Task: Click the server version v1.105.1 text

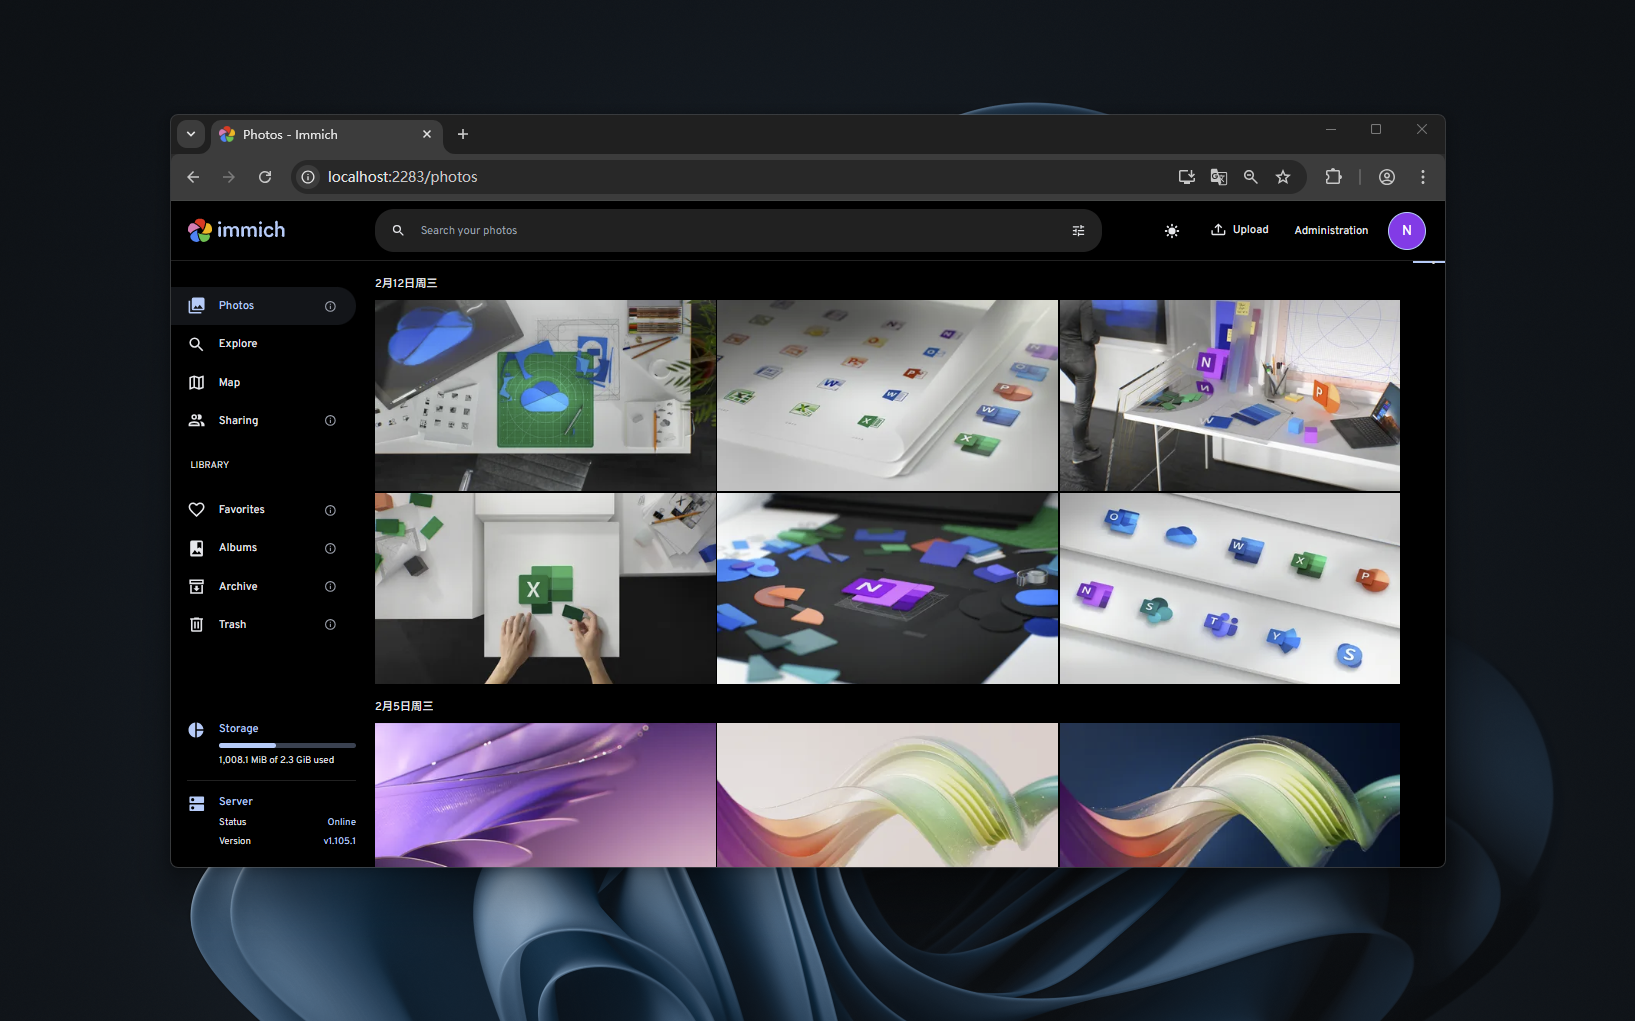Action: point(339,841)
